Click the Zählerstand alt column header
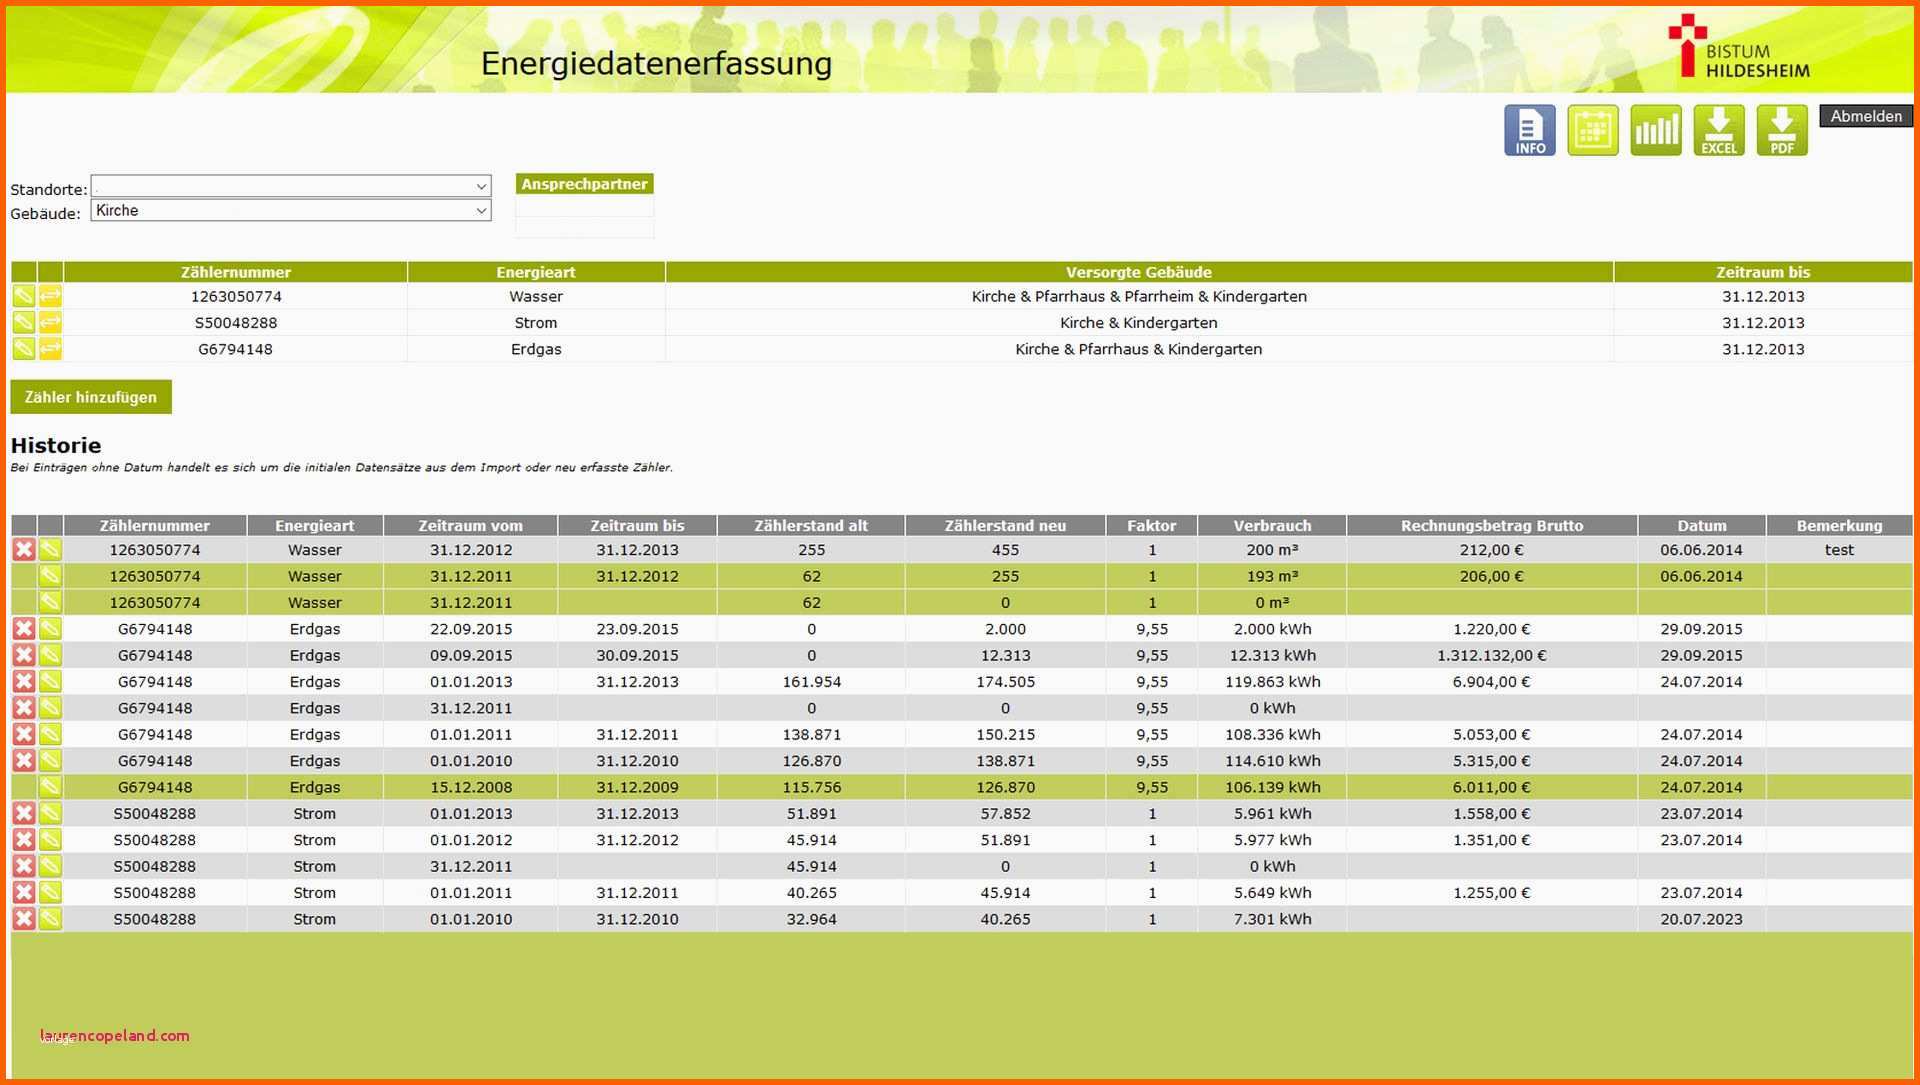Screen dimensions: 1920x1085 tap(811, 525)
